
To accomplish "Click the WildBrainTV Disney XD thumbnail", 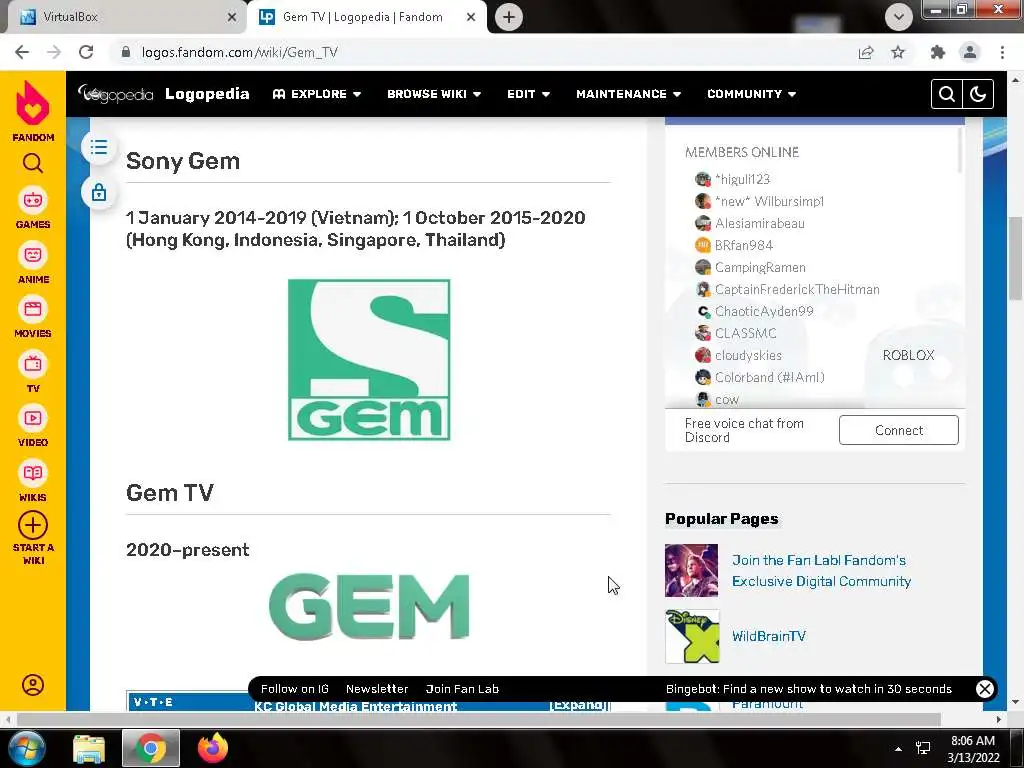I will [692, 636].
